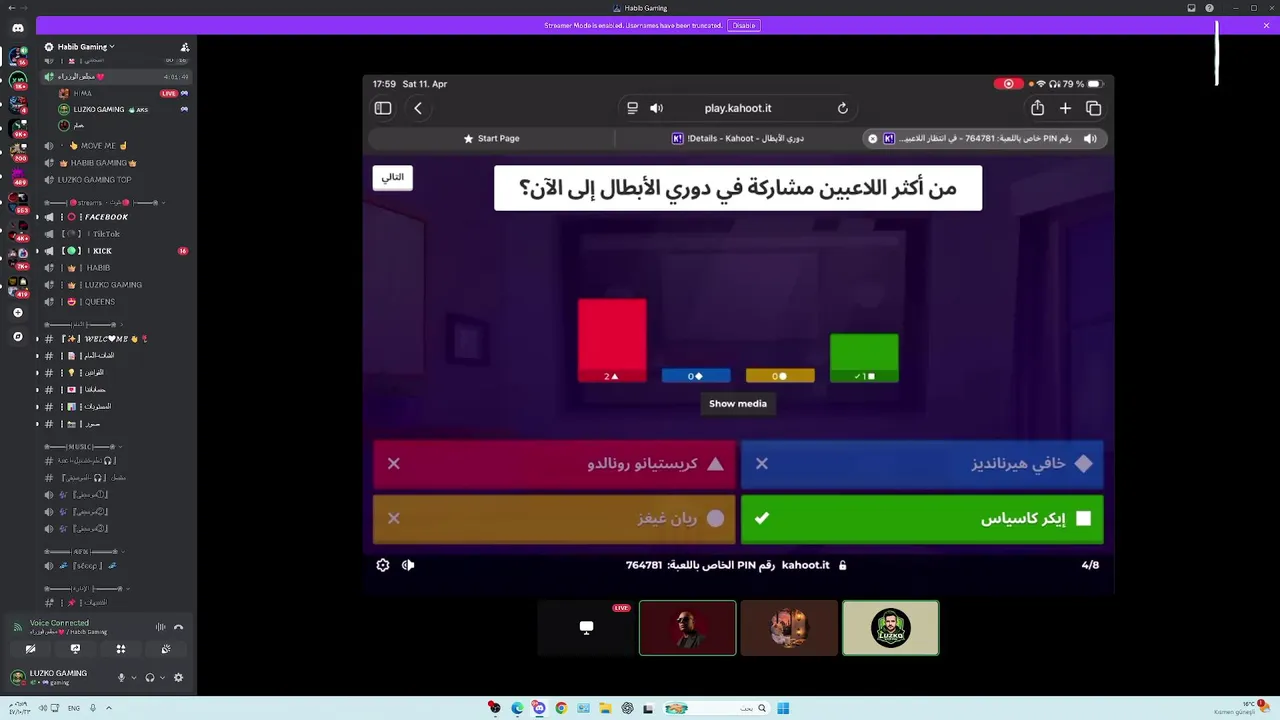Mute tab audio from address bar speaker

click(x=656, y=108)
